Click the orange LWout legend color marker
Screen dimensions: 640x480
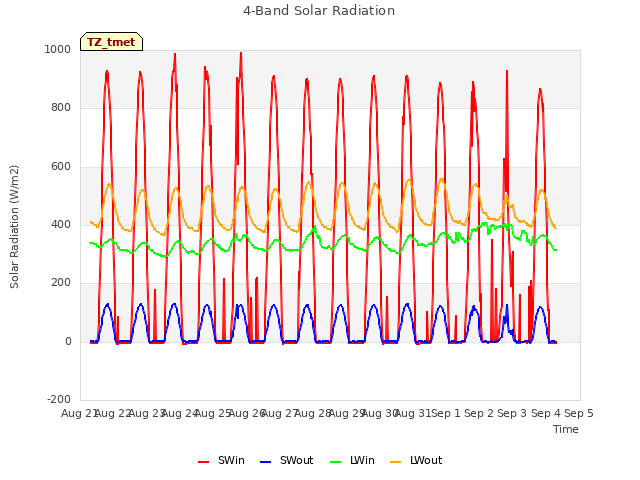396,462
